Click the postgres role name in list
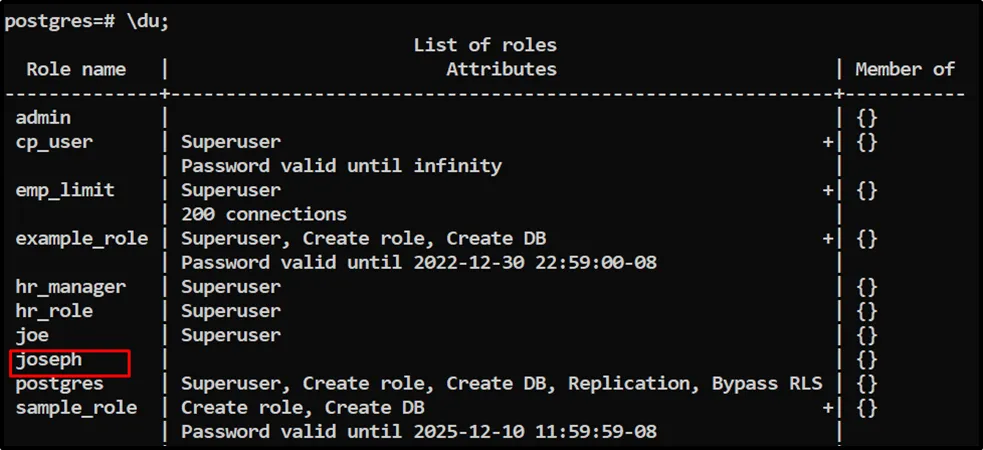Image resolution: width=983 pixels, height=450 pixels. point(59,384)
